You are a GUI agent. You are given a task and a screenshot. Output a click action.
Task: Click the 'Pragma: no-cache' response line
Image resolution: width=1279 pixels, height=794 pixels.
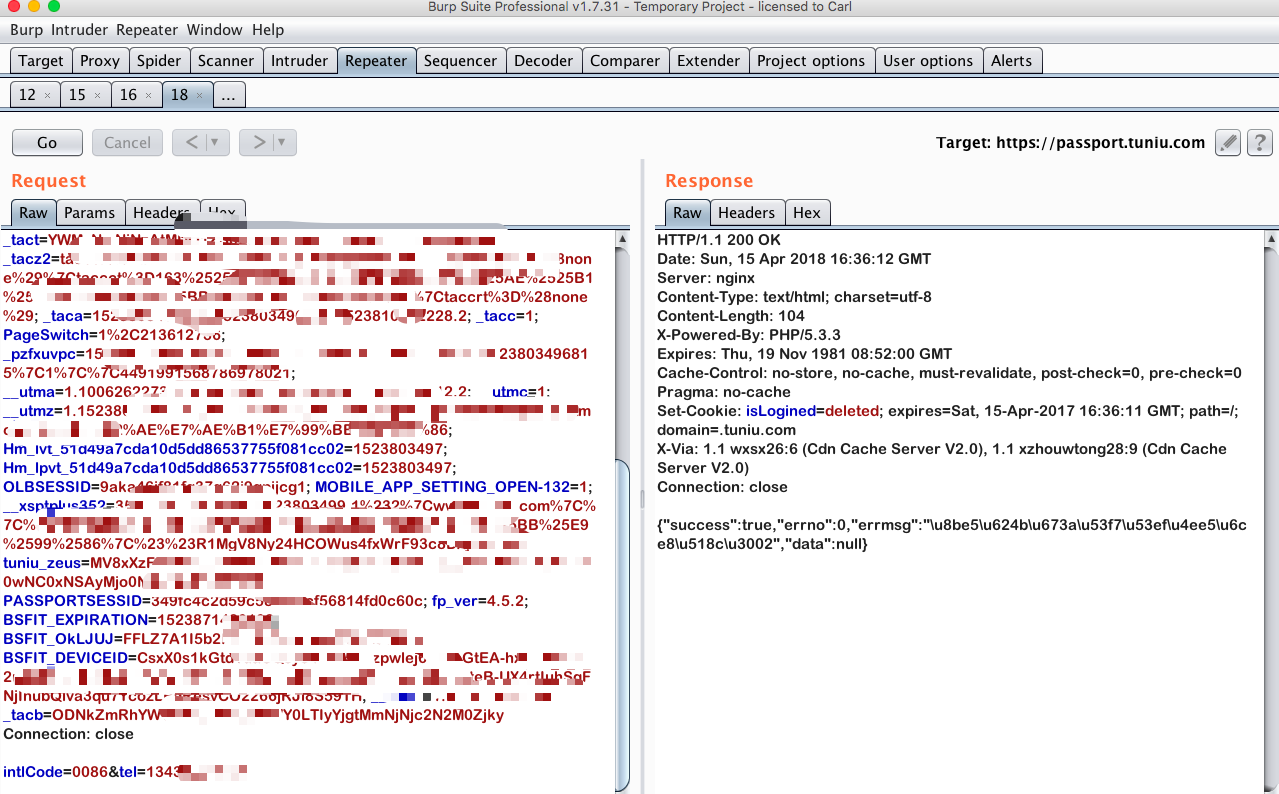coord(724,392)
